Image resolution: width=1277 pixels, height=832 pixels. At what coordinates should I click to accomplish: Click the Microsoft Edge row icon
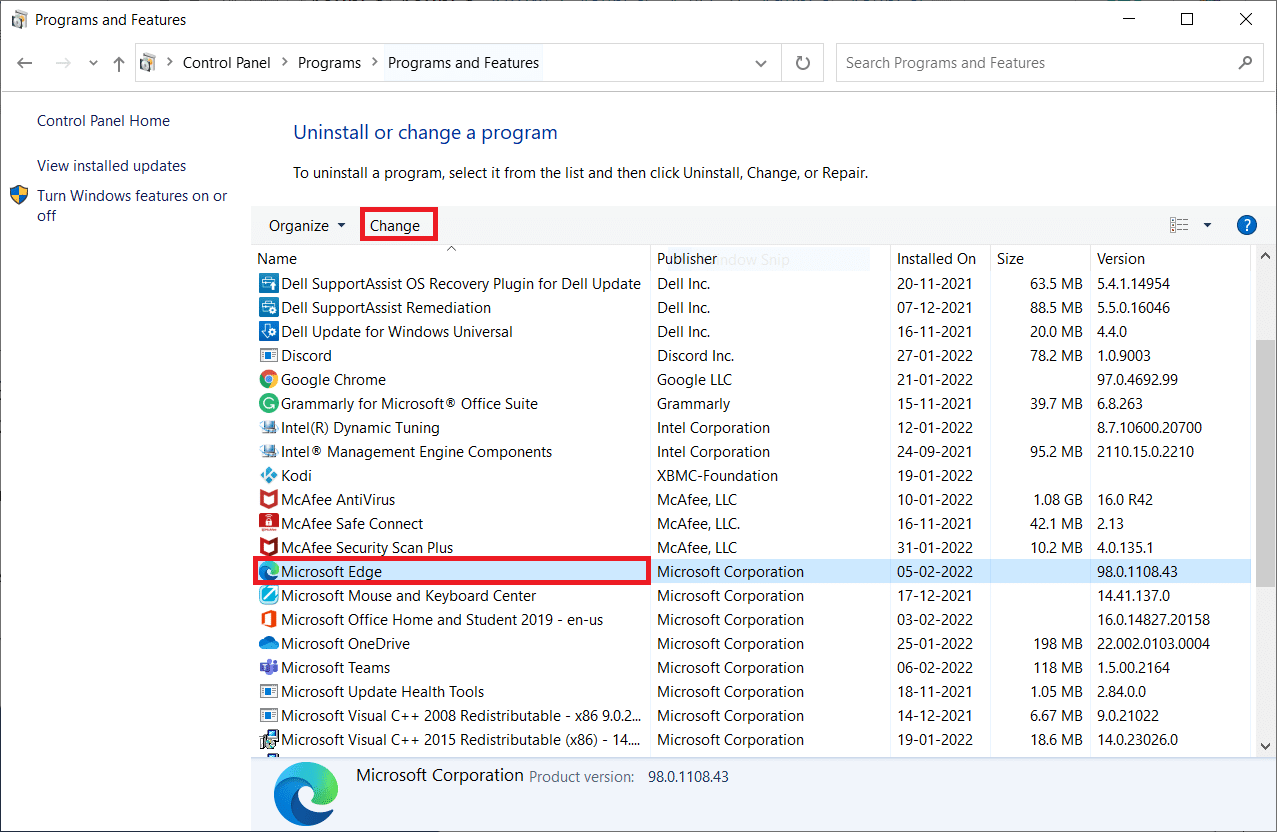click(268, 572)
